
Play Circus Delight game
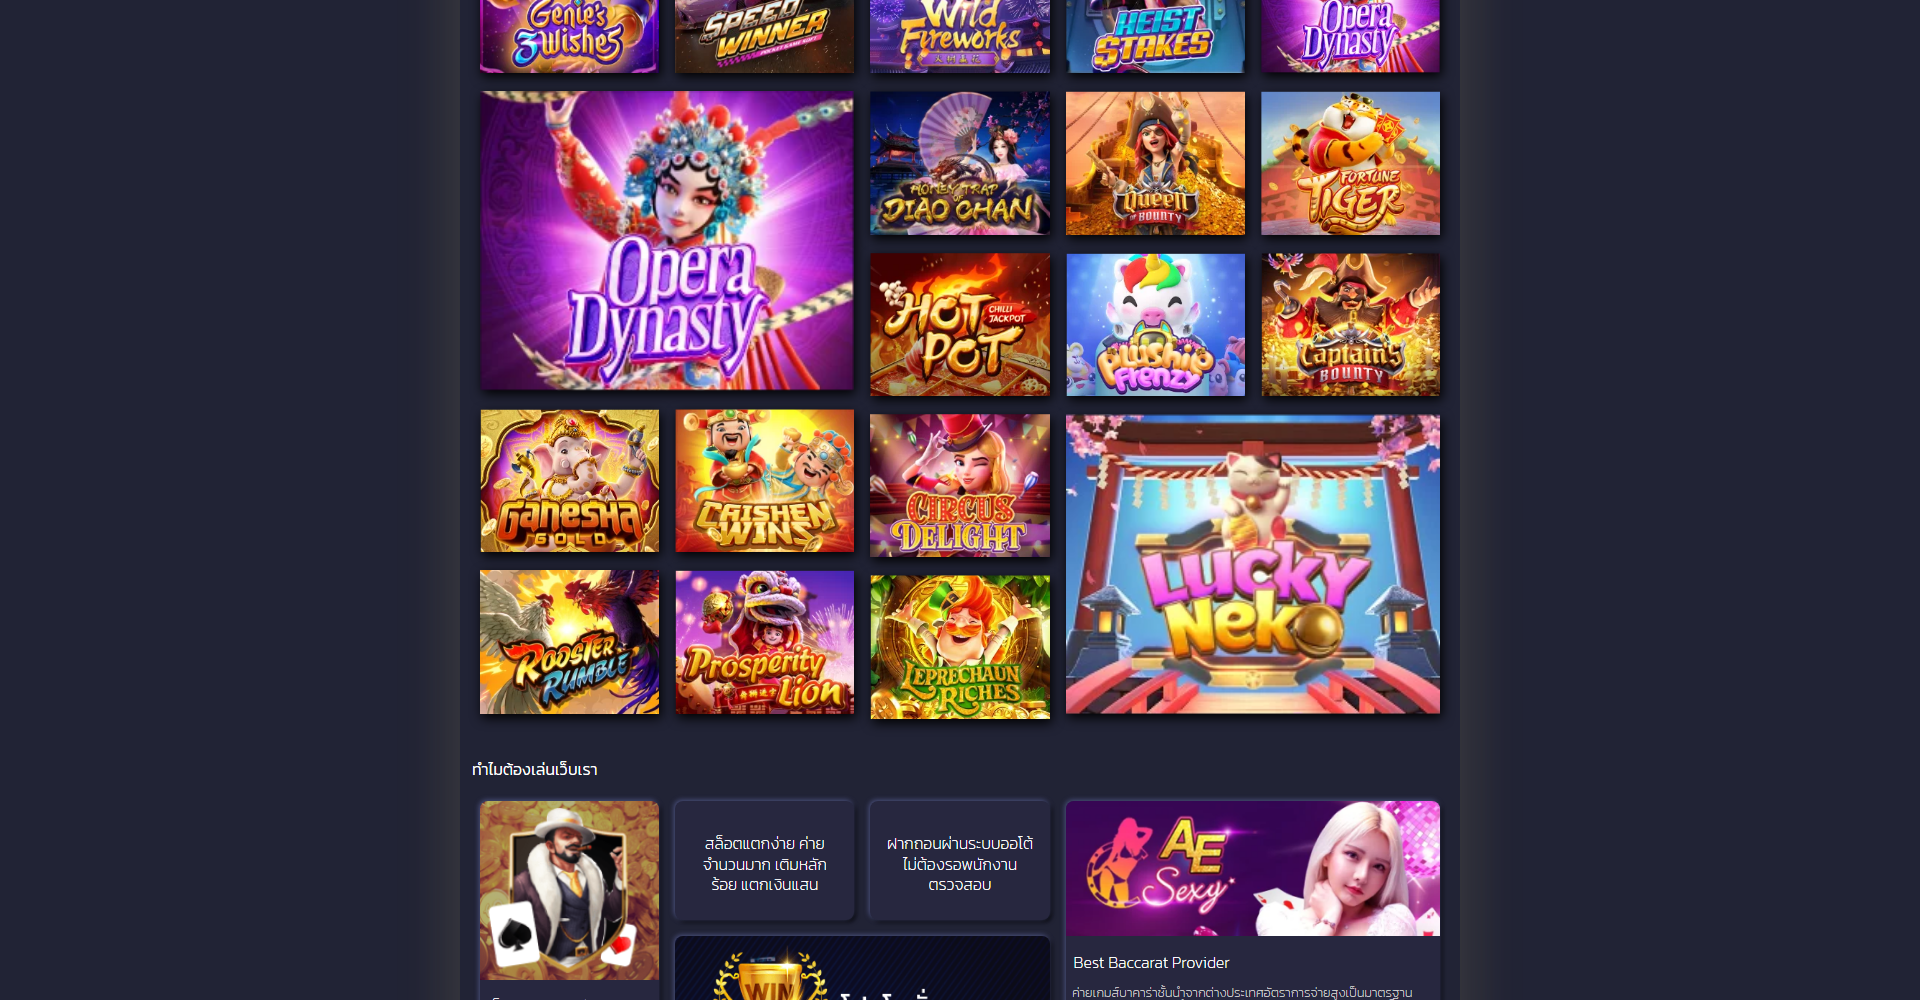pyautogui.click(x=960, y=485)
